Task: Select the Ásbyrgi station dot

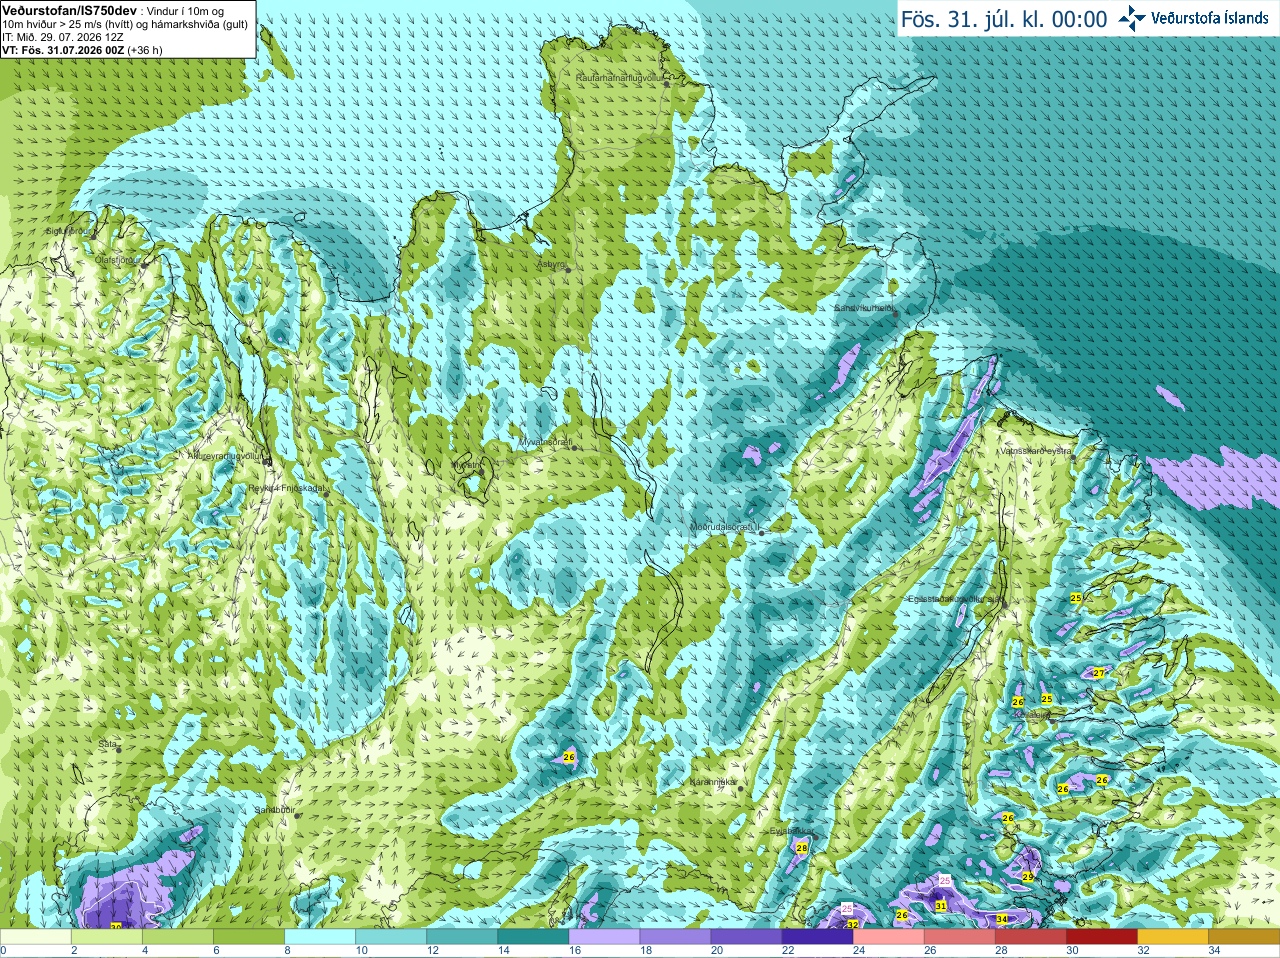Action: click(568, 270)
